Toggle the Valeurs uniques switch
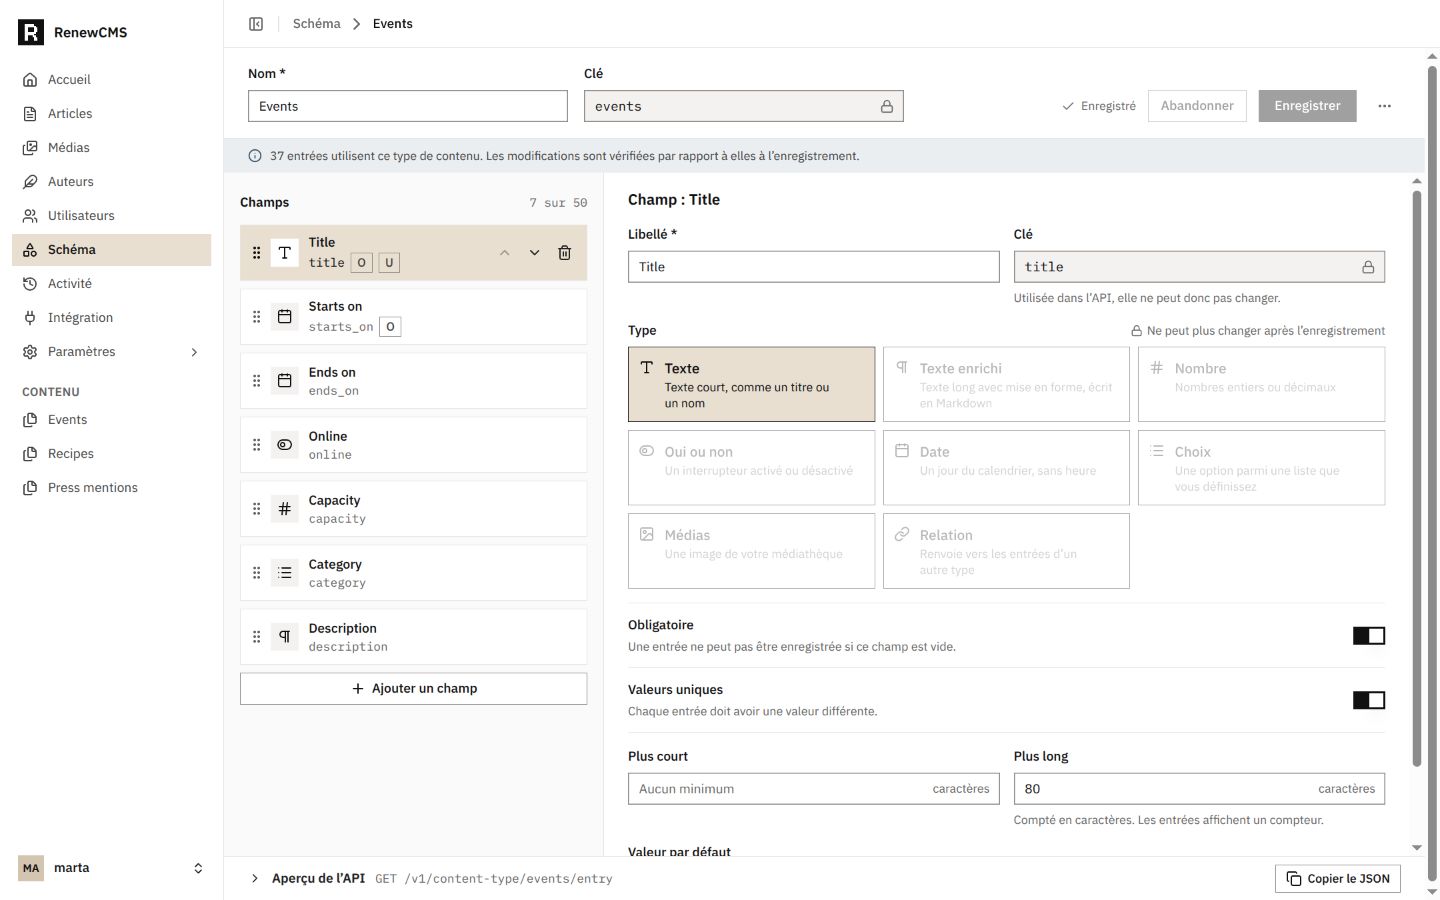 coord(1368,700)
